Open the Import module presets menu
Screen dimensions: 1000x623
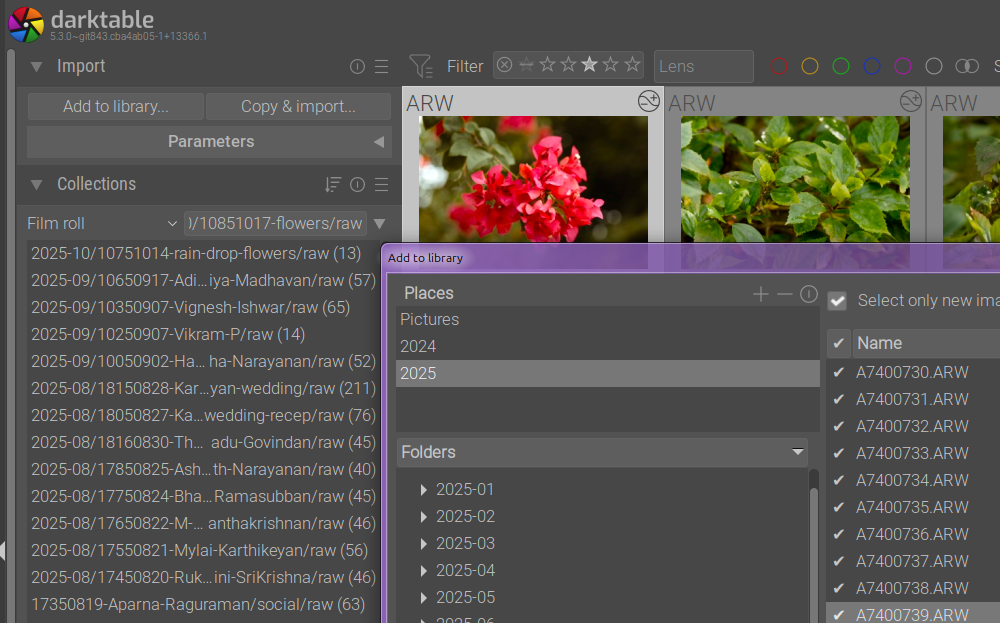[x=381, y=67]
